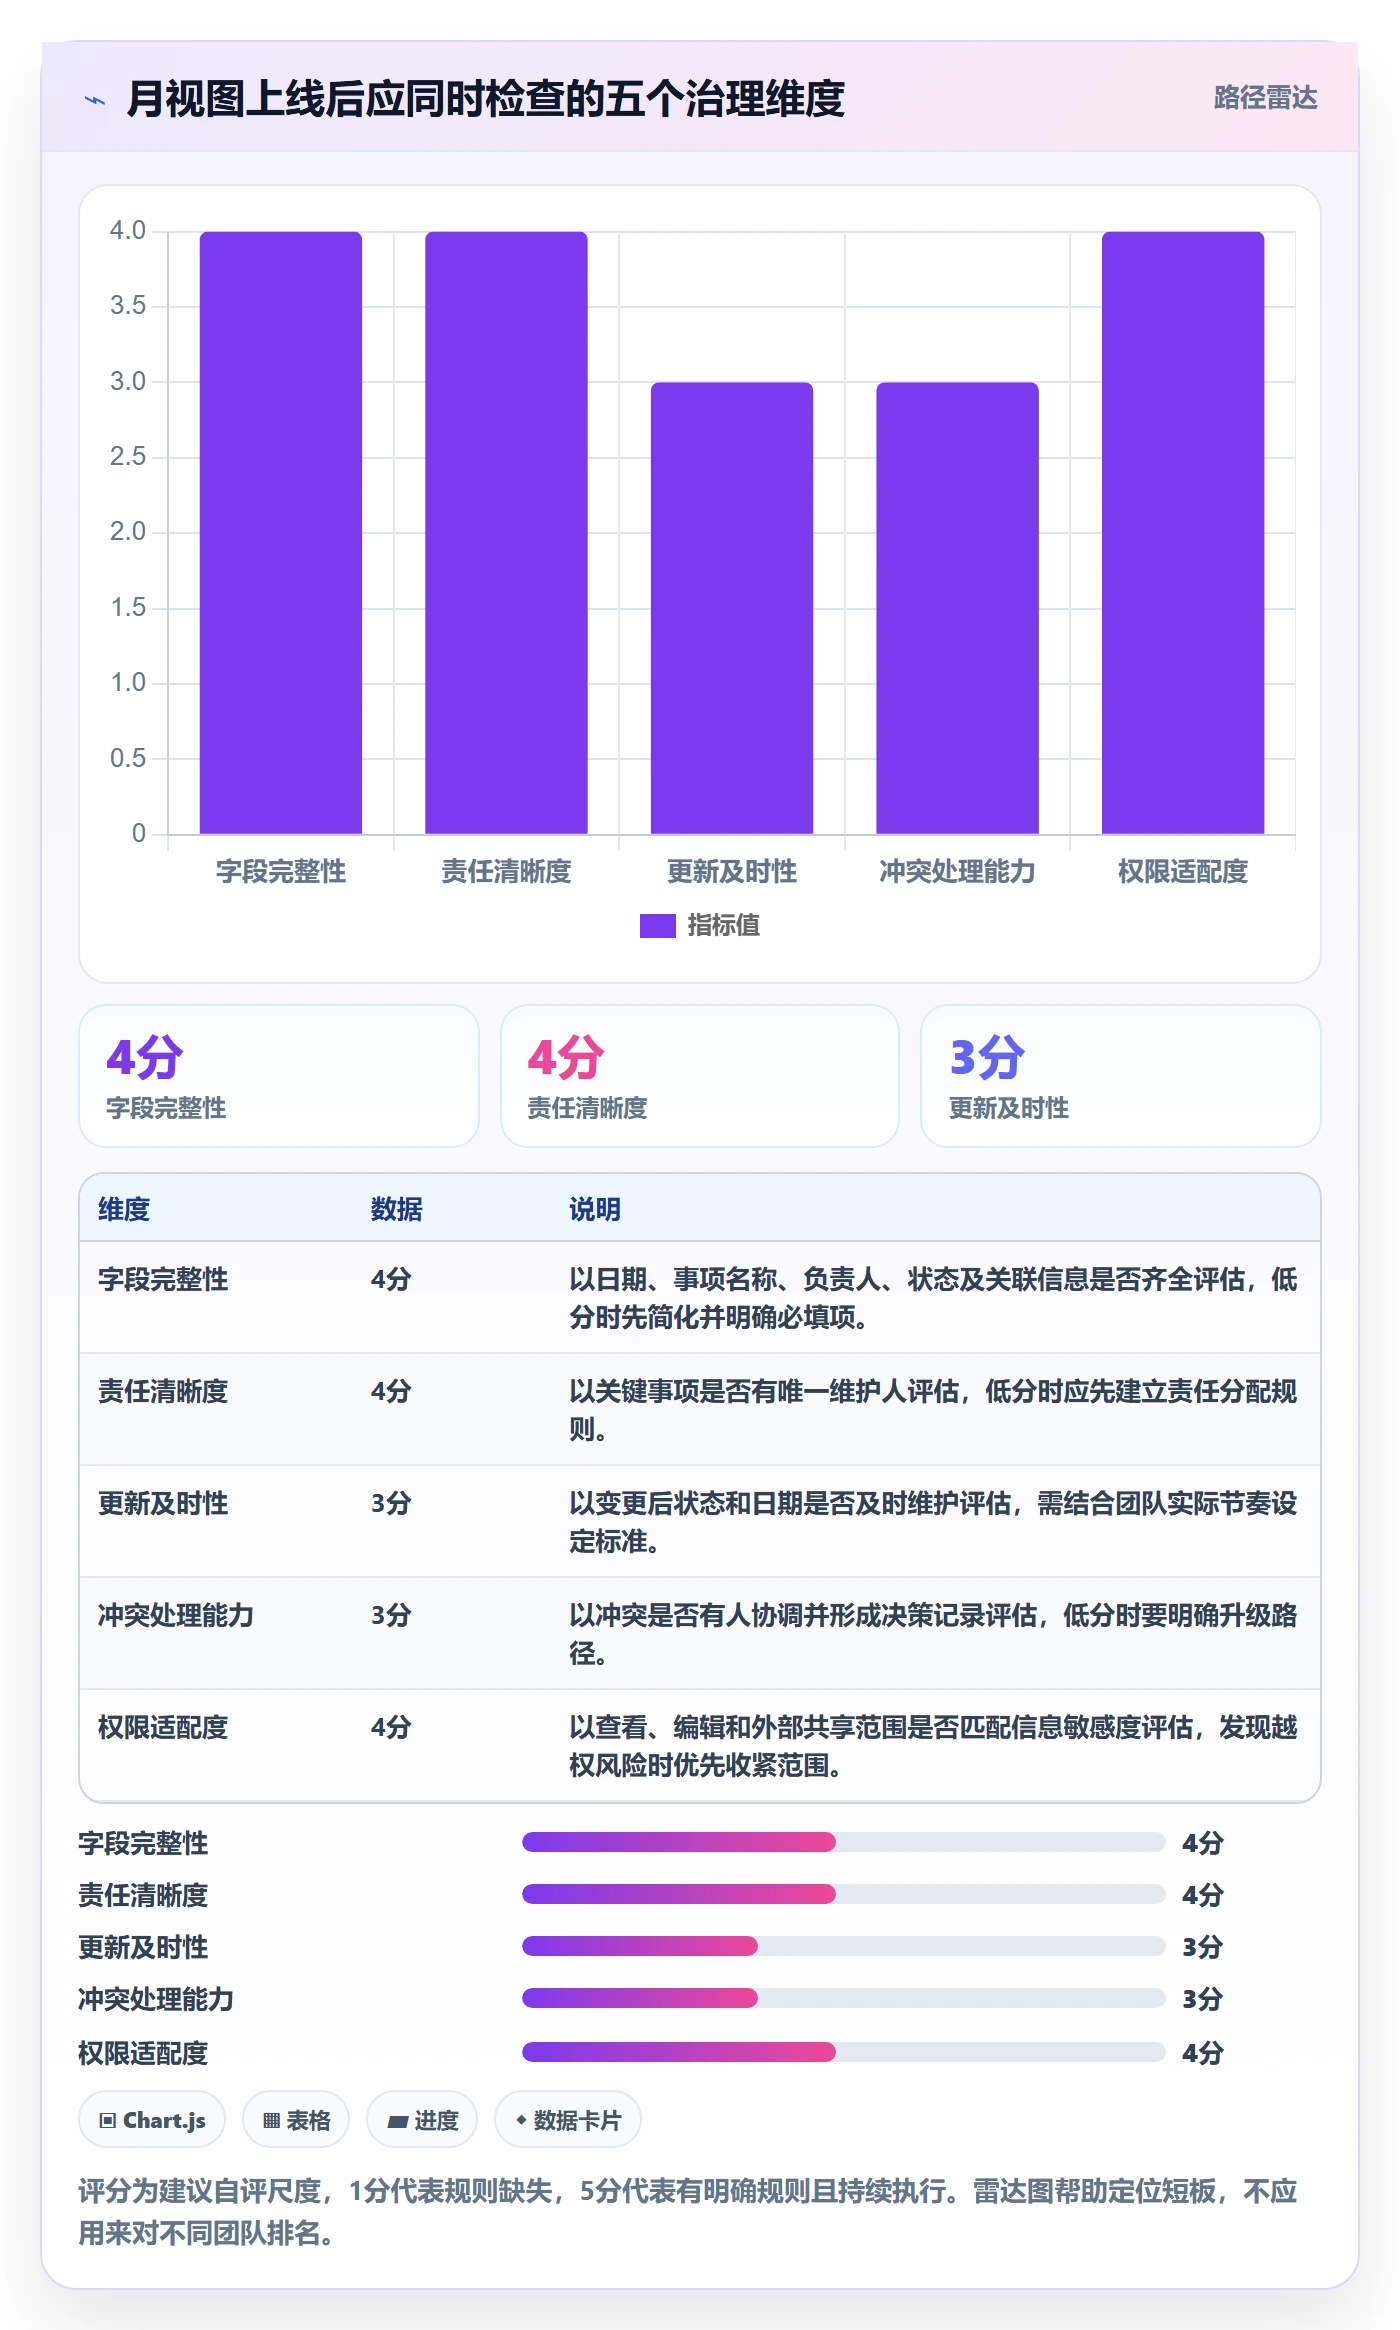Select 责任清晰度 in the table's first column
Image resolution: width=1400 pixels, height=2330 pixels.
pyautogui.click(x=163, y=1391)
